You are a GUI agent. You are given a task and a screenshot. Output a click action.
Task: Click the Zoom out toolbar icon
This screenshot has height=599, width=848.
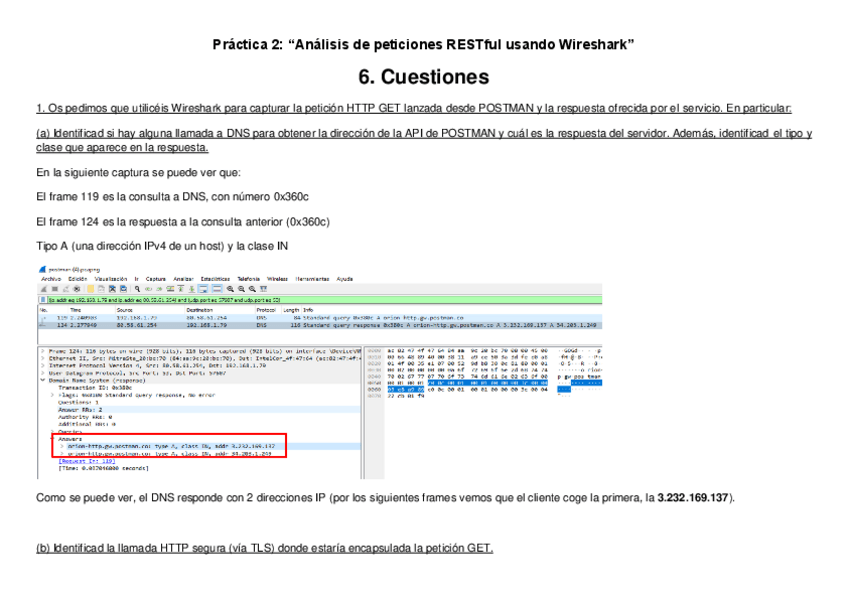(x=241, y=289)
